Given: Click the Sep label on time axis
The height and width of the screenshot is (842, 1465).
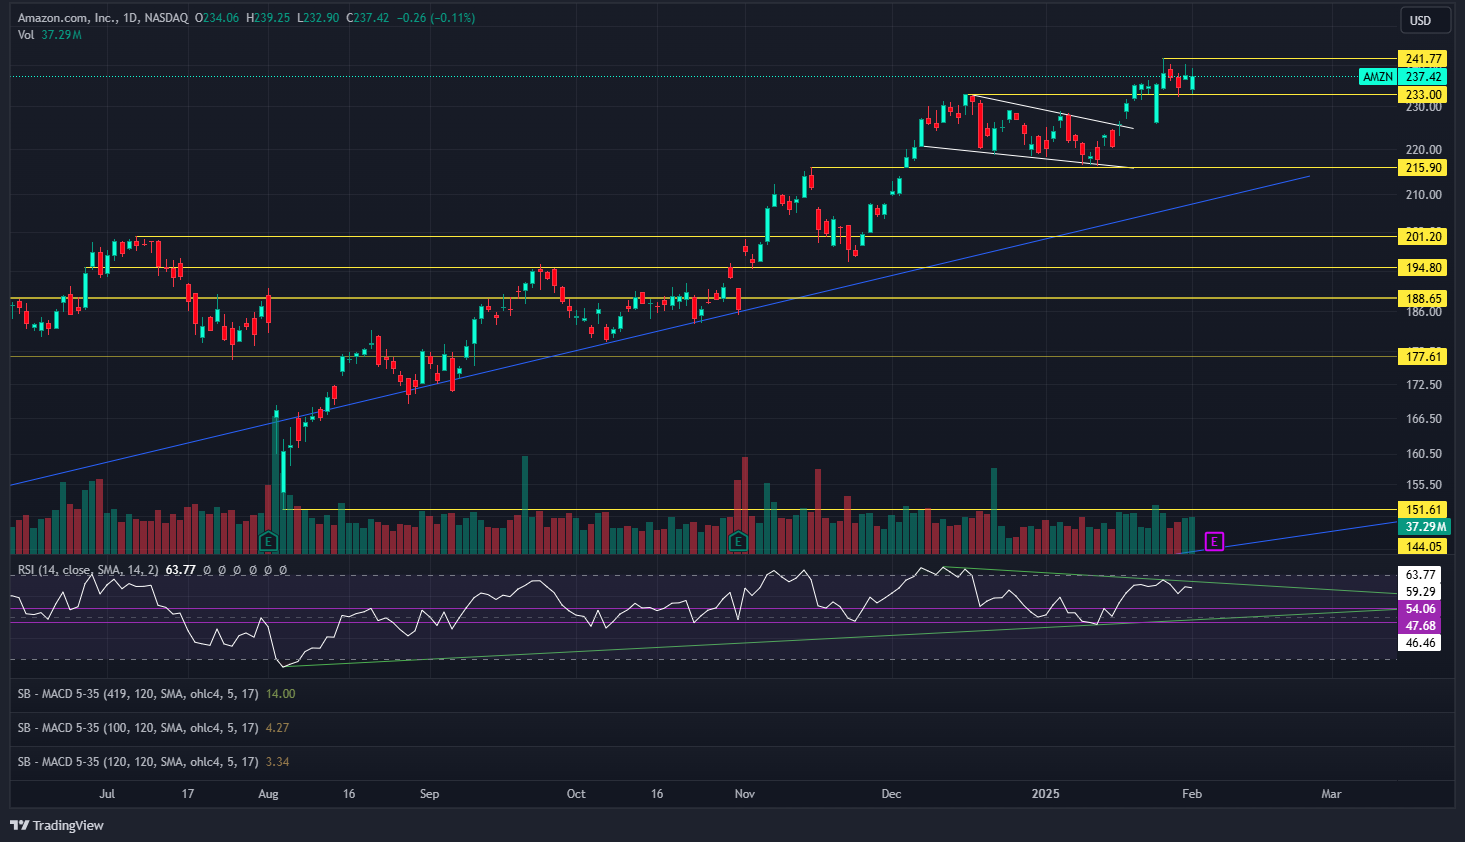Looking at the screenshot, I should click(429, 794).
